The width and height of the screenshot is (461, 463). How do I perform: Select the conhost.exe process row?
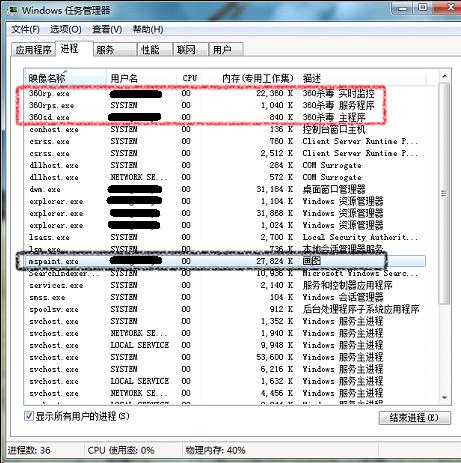[x=225, y=129]
